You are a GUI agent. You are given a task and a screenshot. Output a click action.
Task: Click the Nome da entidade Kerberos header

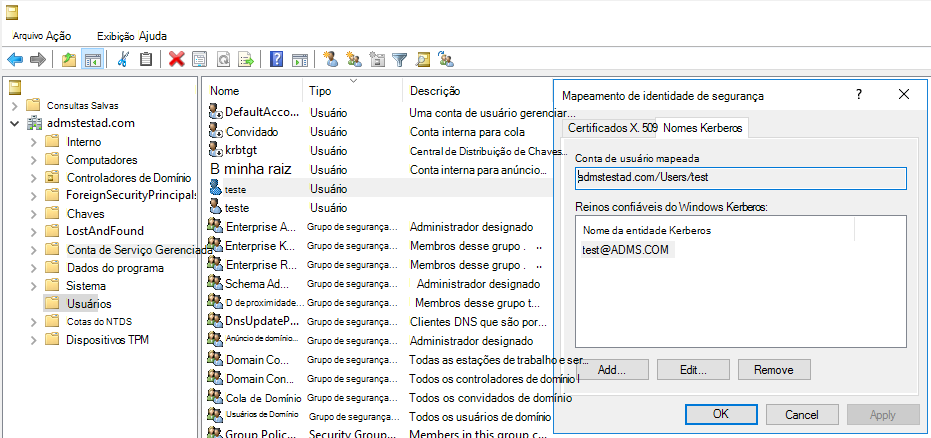pyautogui.click(x=647, y=230)
